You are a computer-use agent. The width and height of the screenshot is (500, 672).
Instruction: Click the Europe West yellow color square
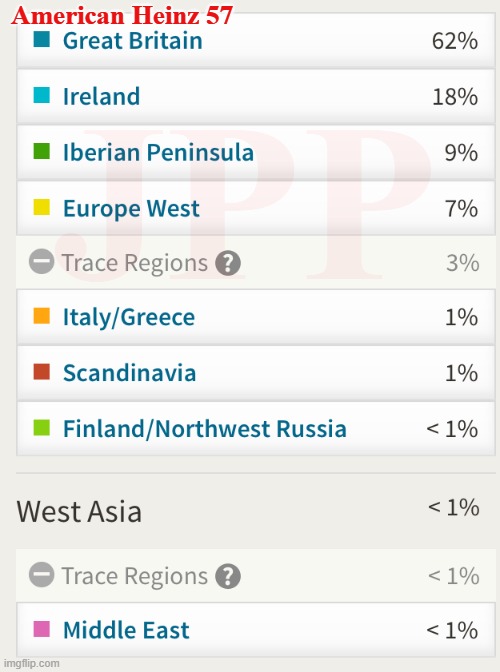[42, 207]
